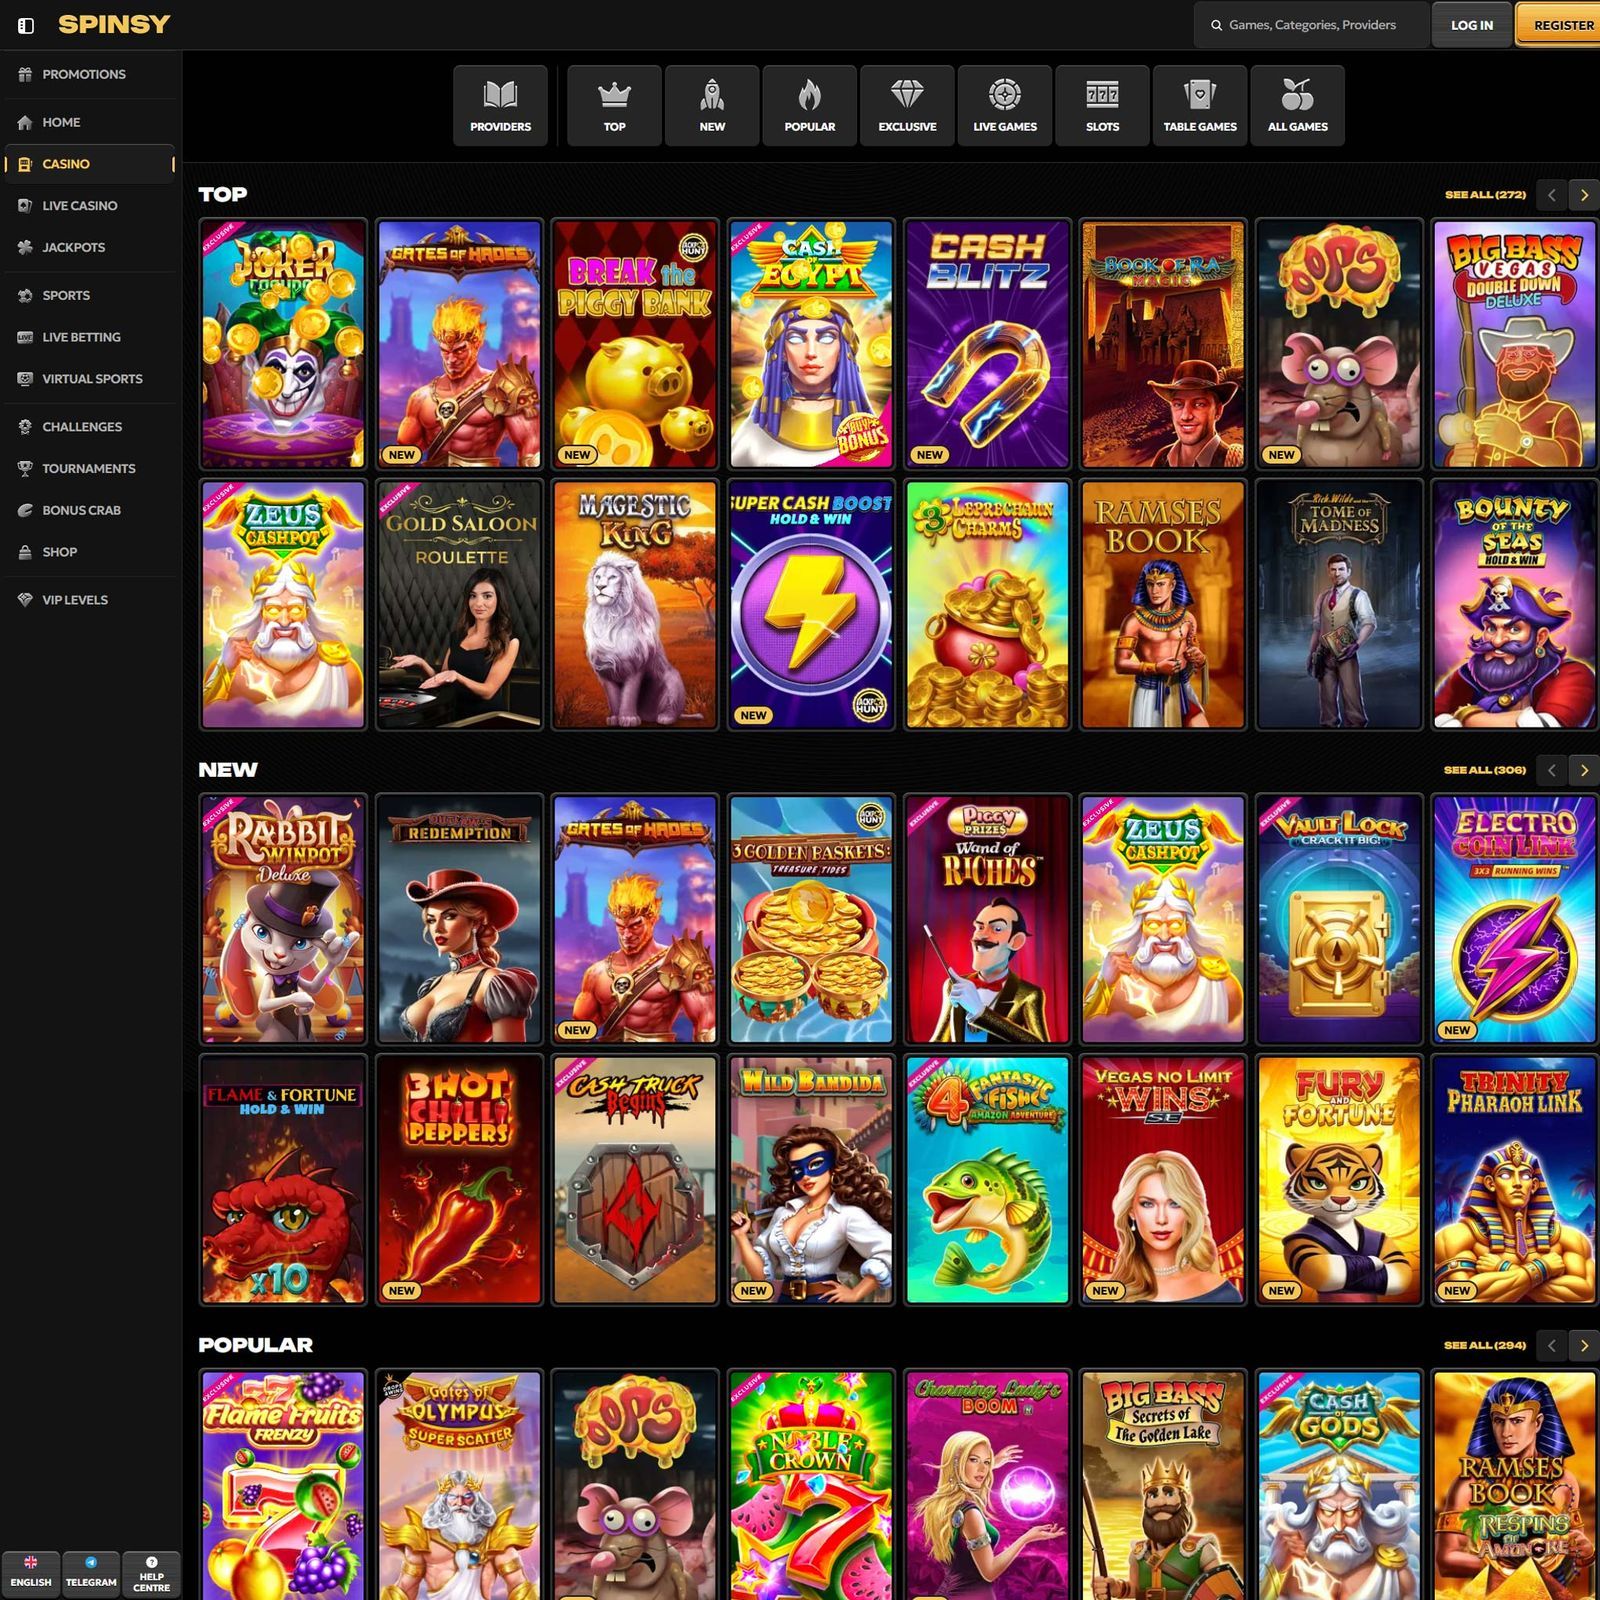Click the search magnifier icon

[x=1217, y=25]
